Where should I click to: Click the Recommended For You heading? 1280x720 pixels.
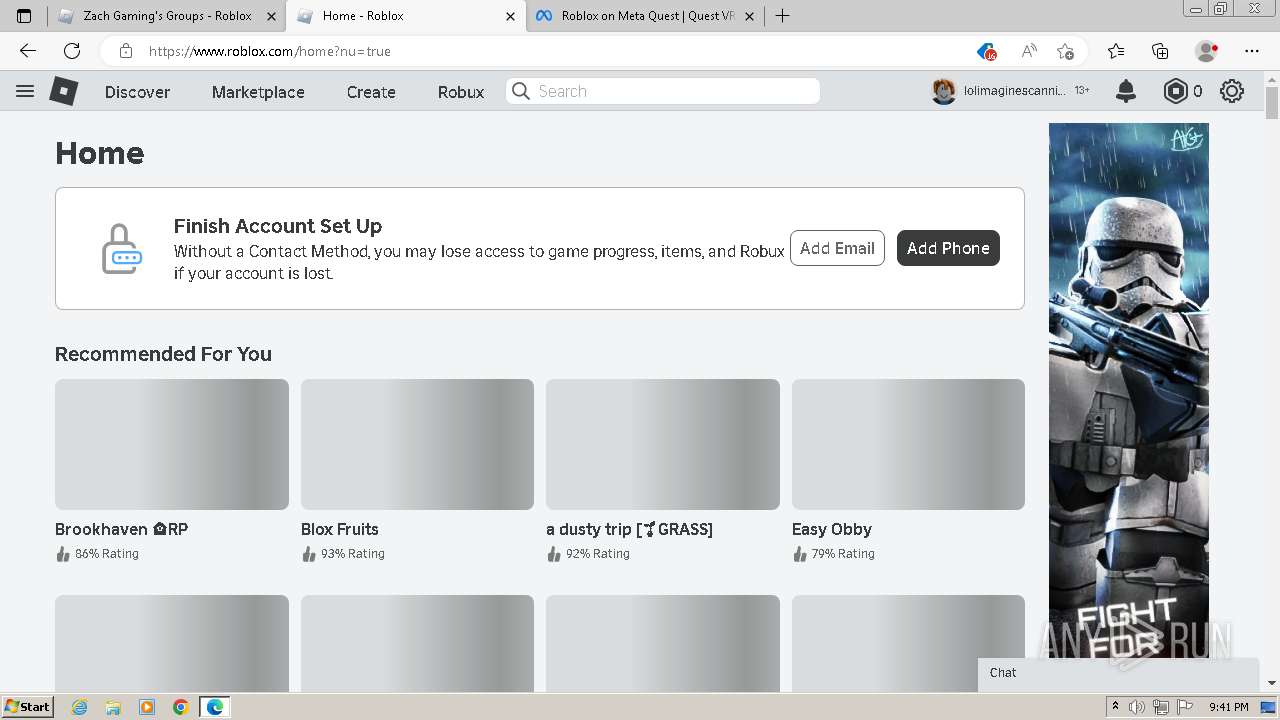[x=163, y=354]
